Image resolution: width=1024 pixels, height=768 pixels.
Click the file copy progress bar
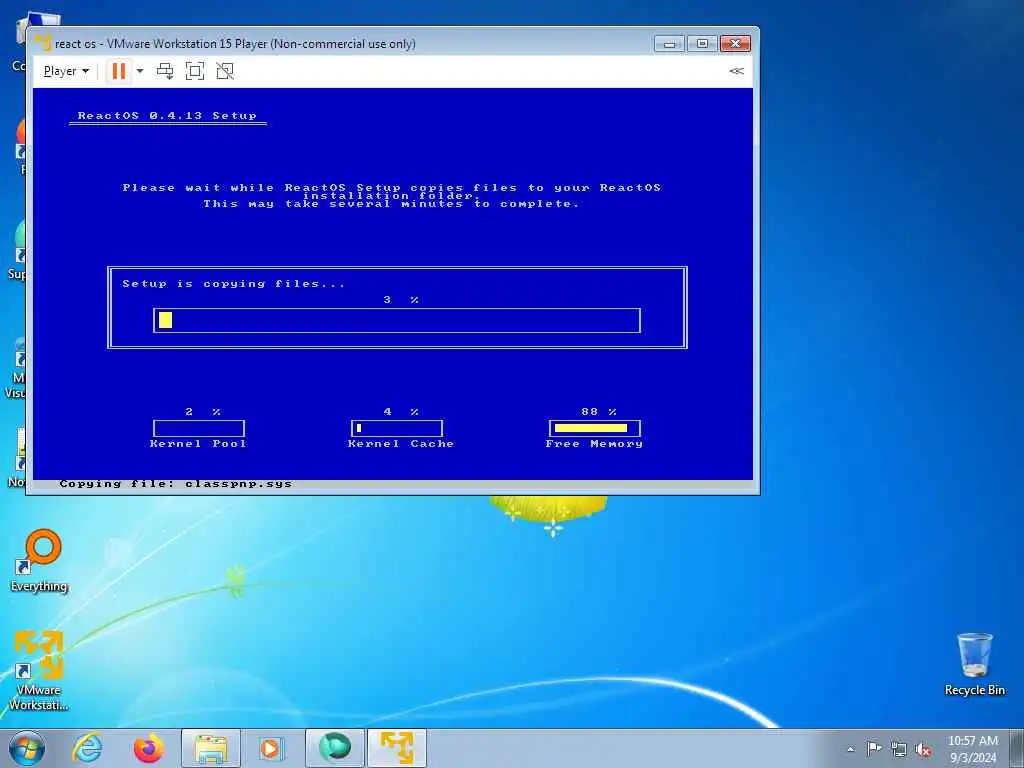[x=397, y=321]
